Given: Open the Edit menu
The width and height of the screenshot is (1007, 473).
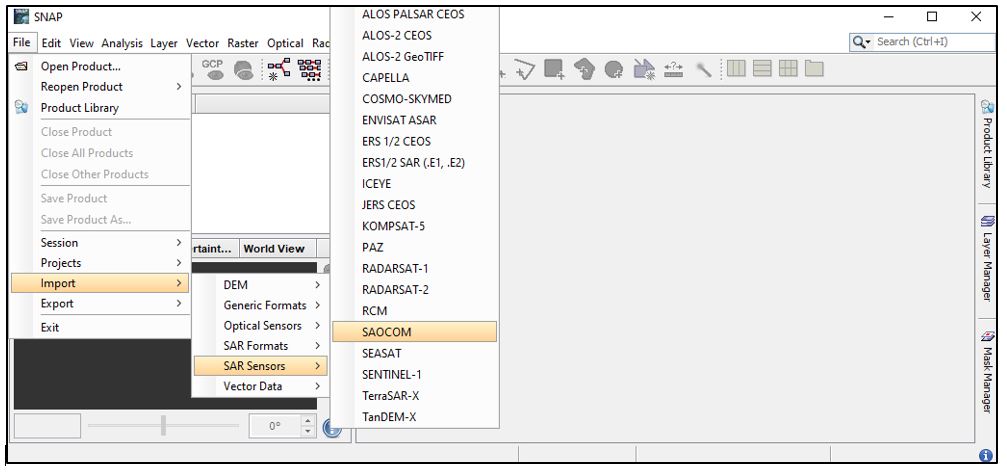Looking at the screenshot, I should [x=51, y=43].
